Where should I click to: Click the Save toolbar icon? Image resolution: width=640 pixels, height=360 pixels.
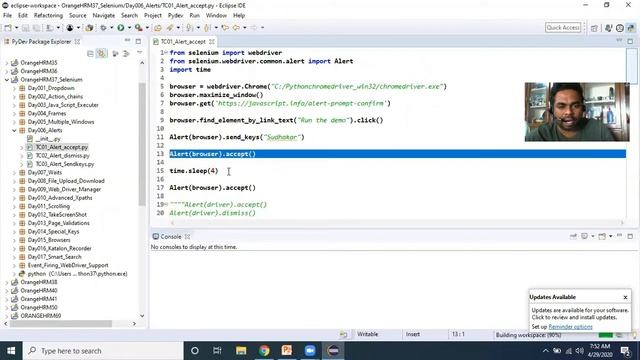25,28
